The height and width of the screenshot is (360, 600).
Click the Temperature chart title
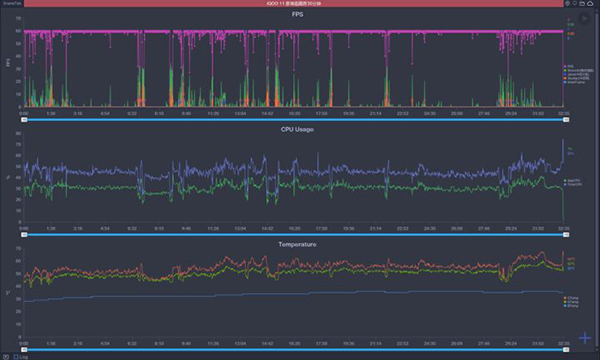point(297,244)
